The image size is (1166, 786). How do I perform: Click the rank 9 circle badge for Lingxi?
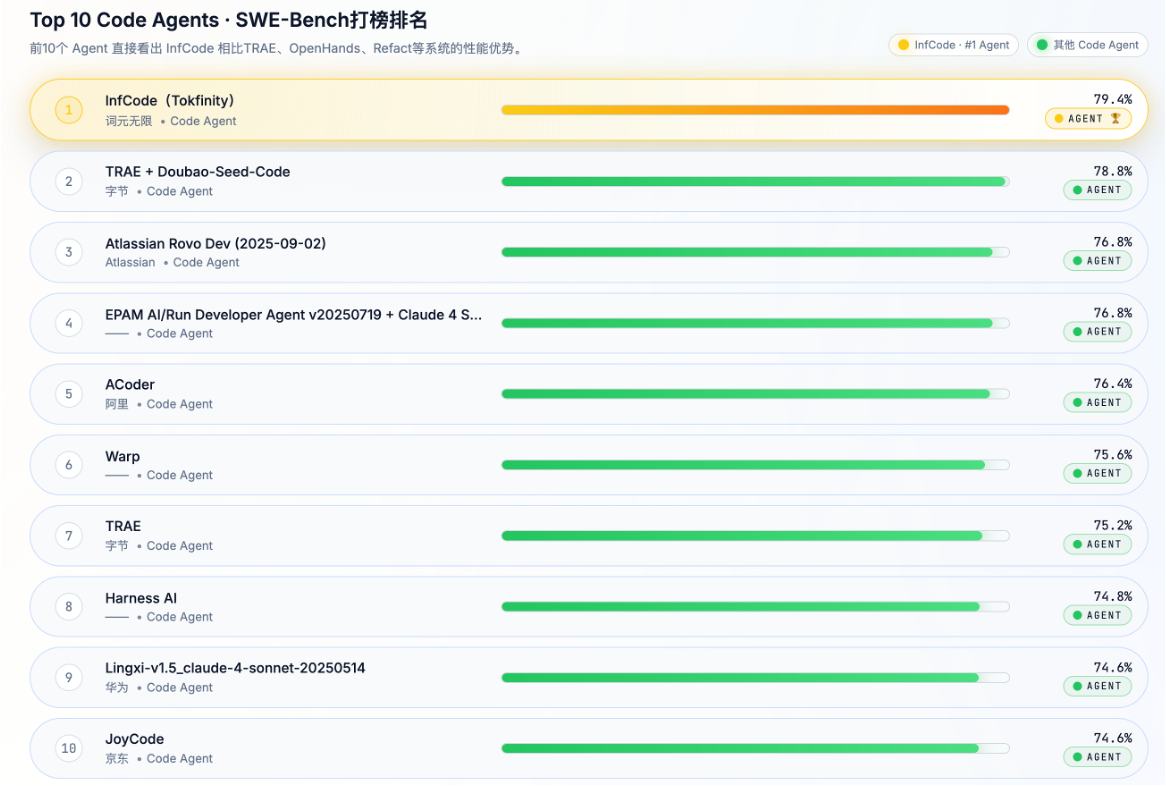68,677
